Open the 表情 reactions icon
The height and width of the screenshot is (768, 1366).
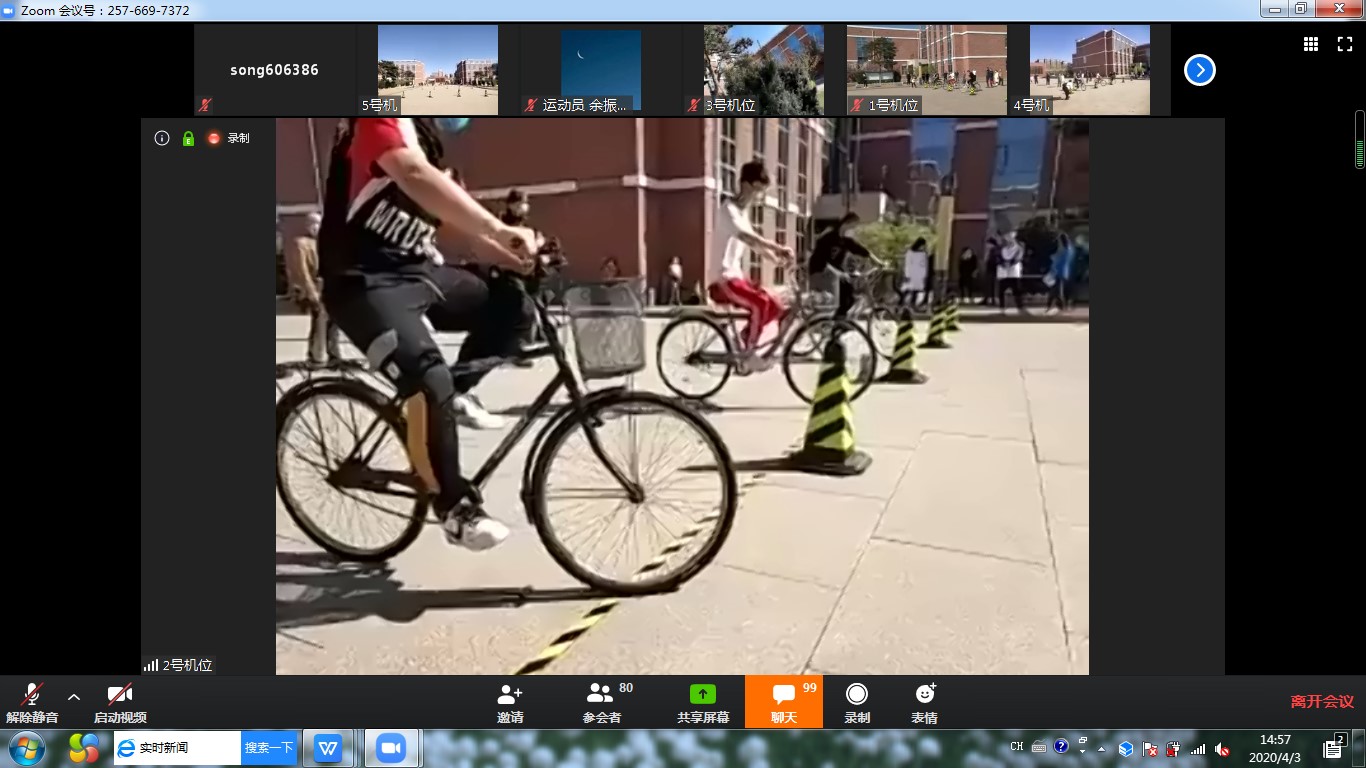pyautogui.click(x=924, y=702)
